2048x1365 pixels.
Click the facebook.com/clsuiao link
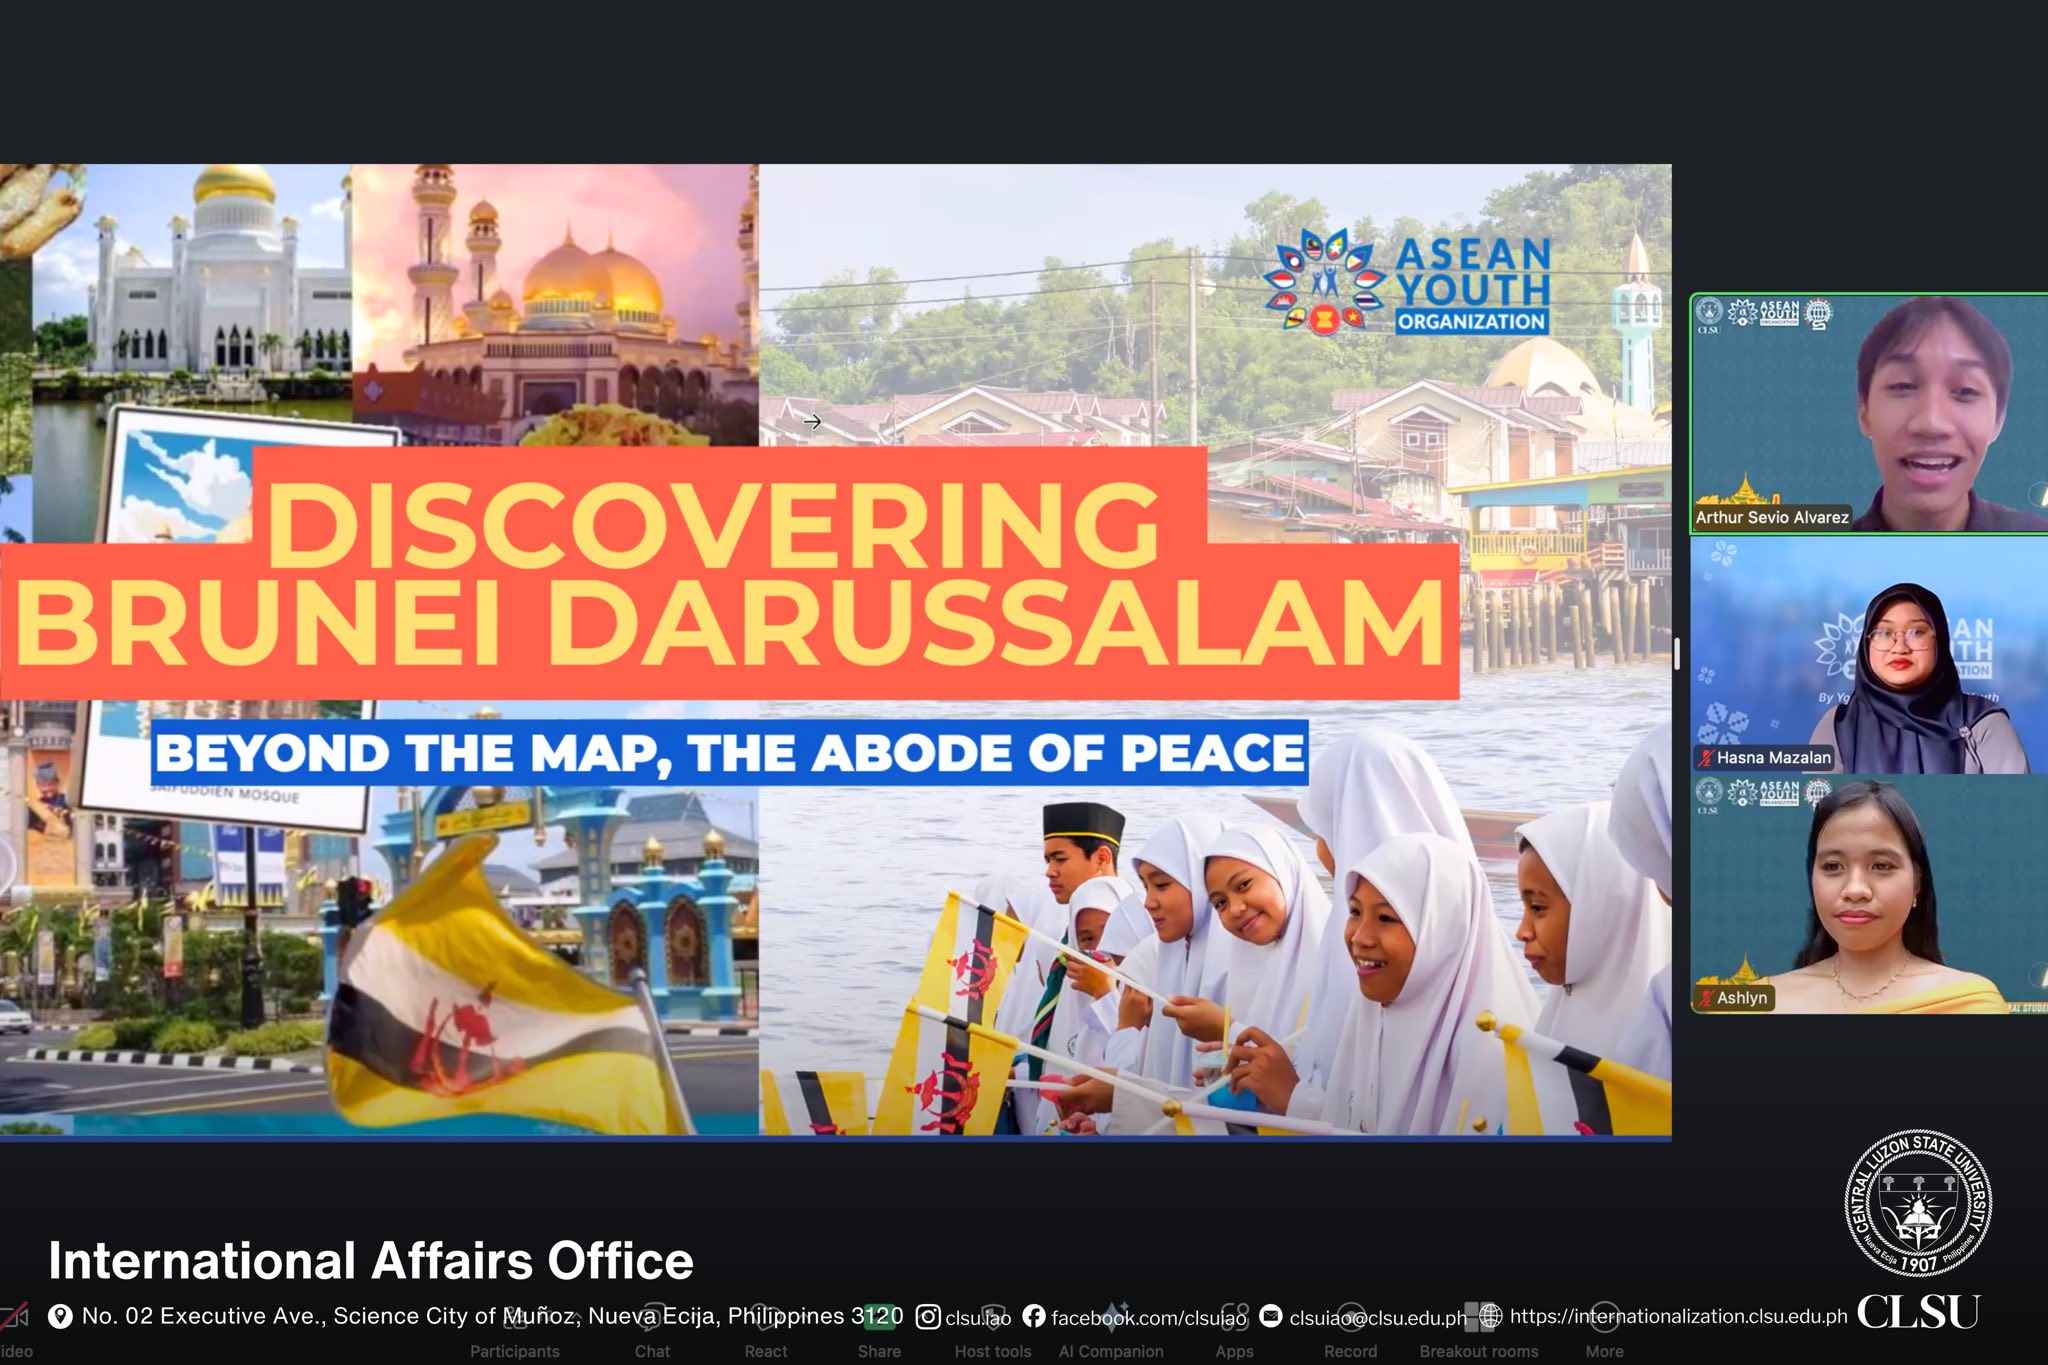point(1148,1317)
